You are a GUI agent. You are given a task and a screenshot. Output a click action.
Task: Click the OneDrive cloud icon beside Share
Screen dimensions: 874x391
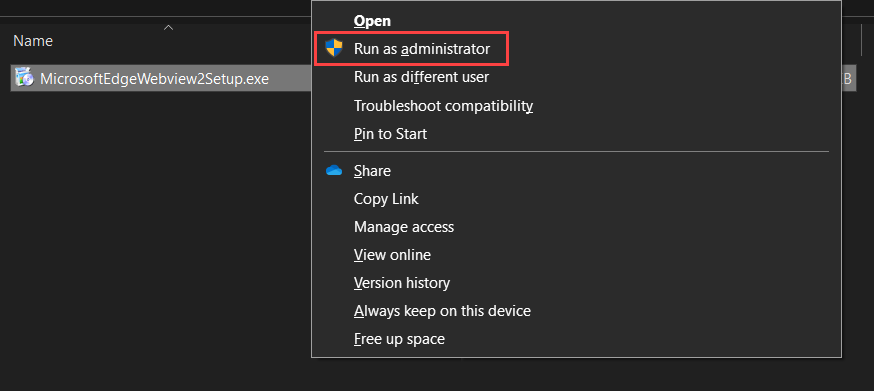334,171
